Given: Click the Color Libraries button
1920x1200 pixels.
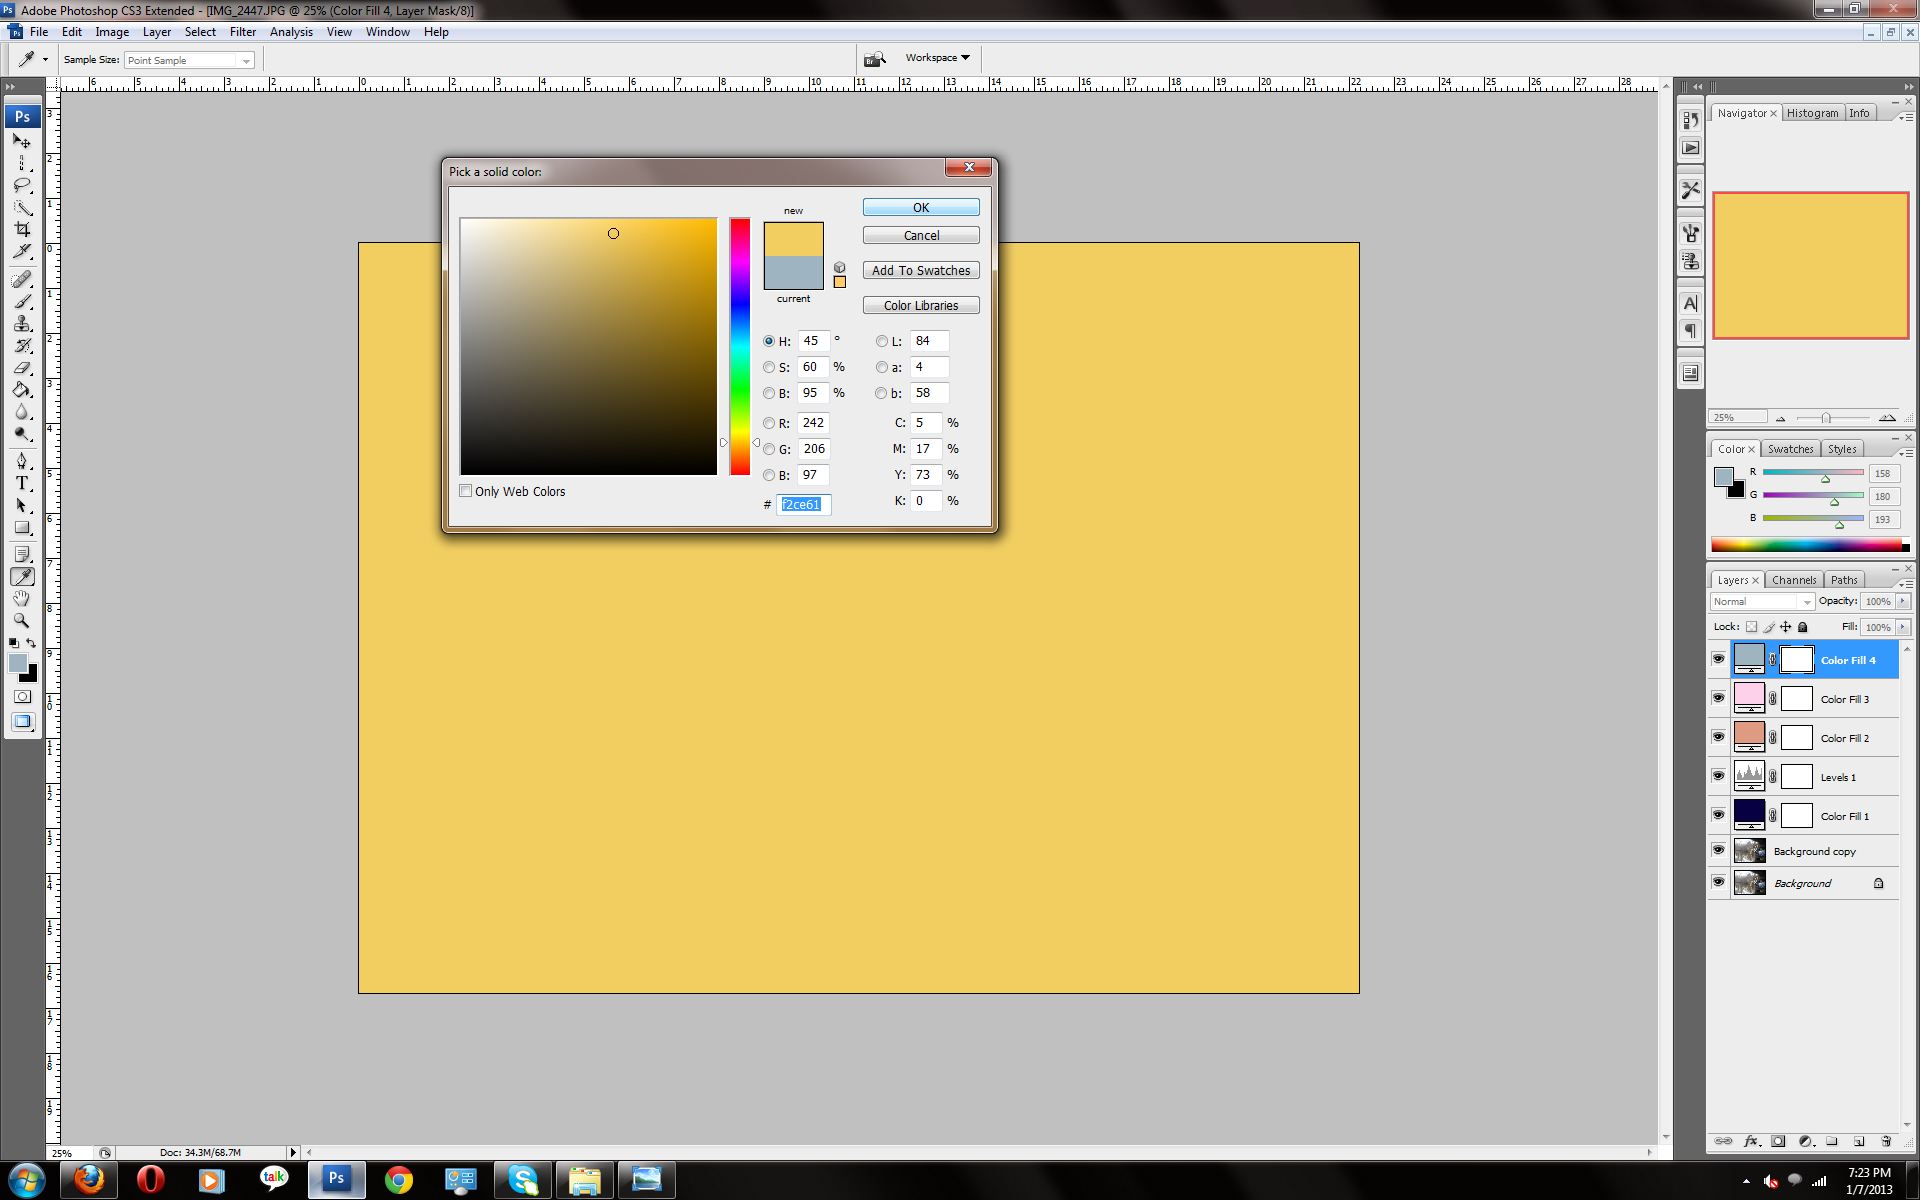Looking at the screenshot, I should pyautogui.click(x=921, y=305).
